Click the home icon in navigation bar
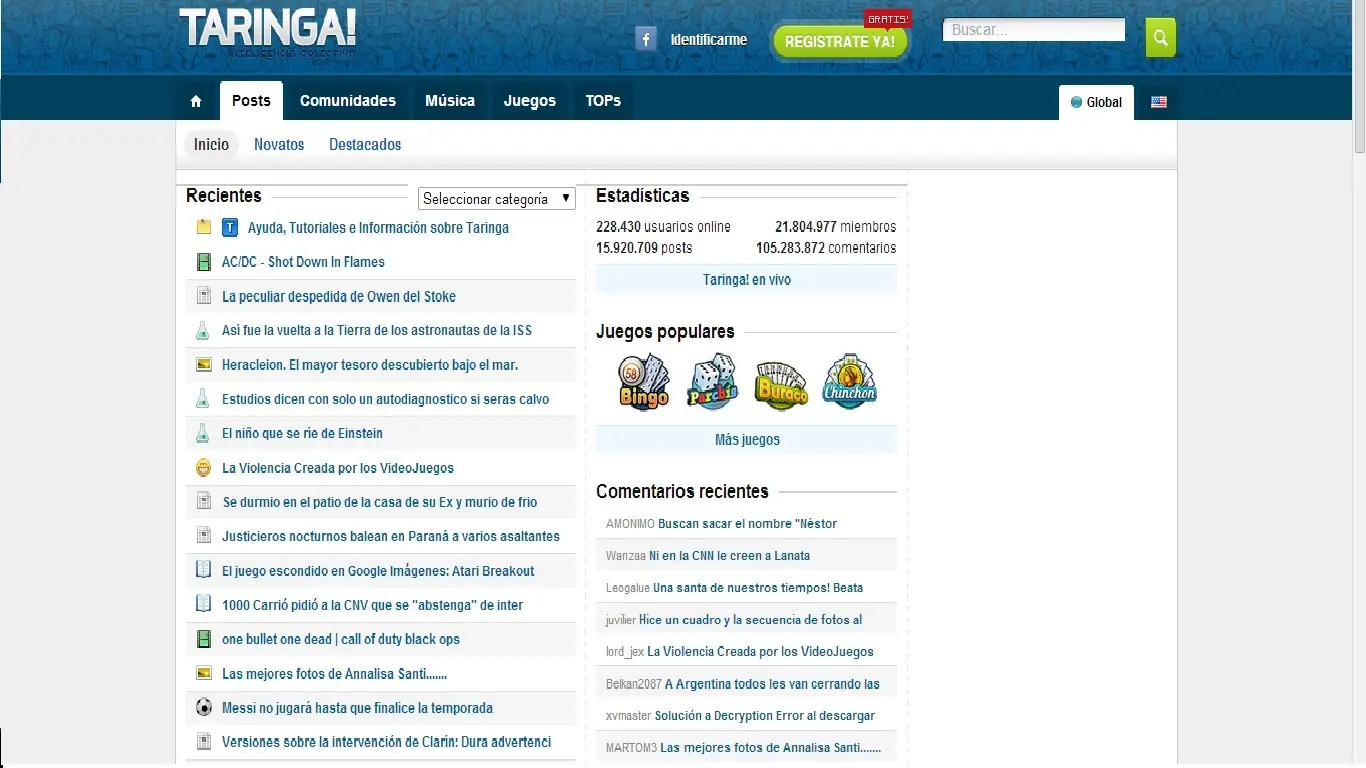Screen dimensions: 1366x768 [x=196, y=101]
